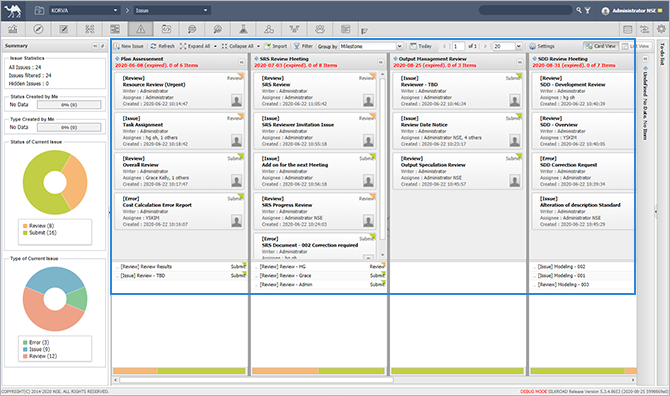This screenshot has height=396, width=670.
Task: Open the assignee avatar on Task Assignment card
Action: [236, 140]
